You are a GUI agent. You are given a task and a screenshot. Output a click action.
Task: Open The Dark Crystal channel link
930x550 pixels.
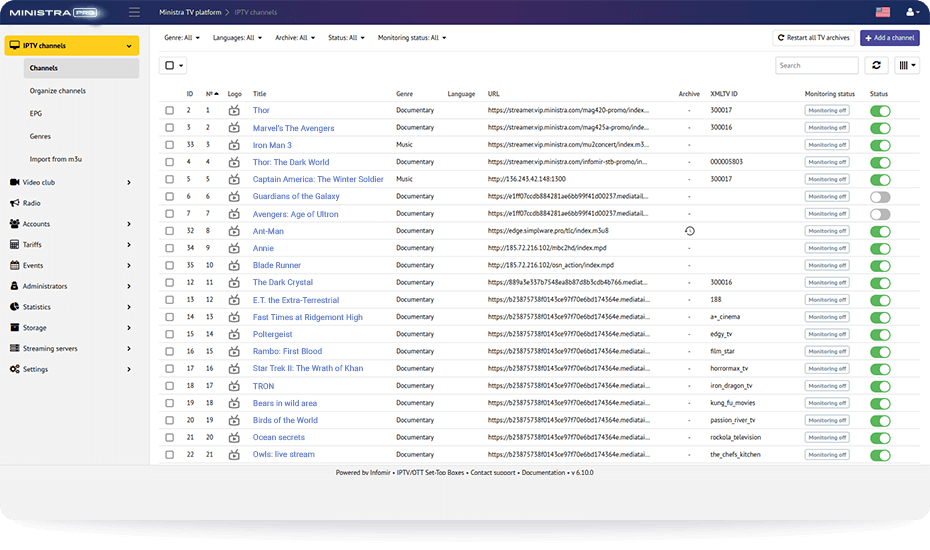(282, 283)
